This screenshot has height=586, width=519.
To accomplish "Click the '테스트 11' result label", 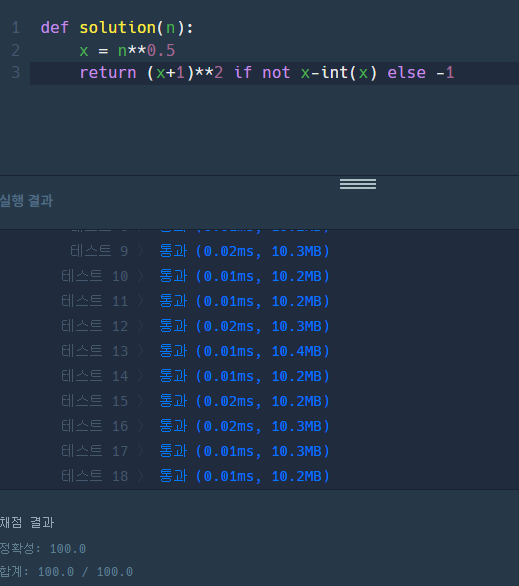I will (x=95, y=301).
